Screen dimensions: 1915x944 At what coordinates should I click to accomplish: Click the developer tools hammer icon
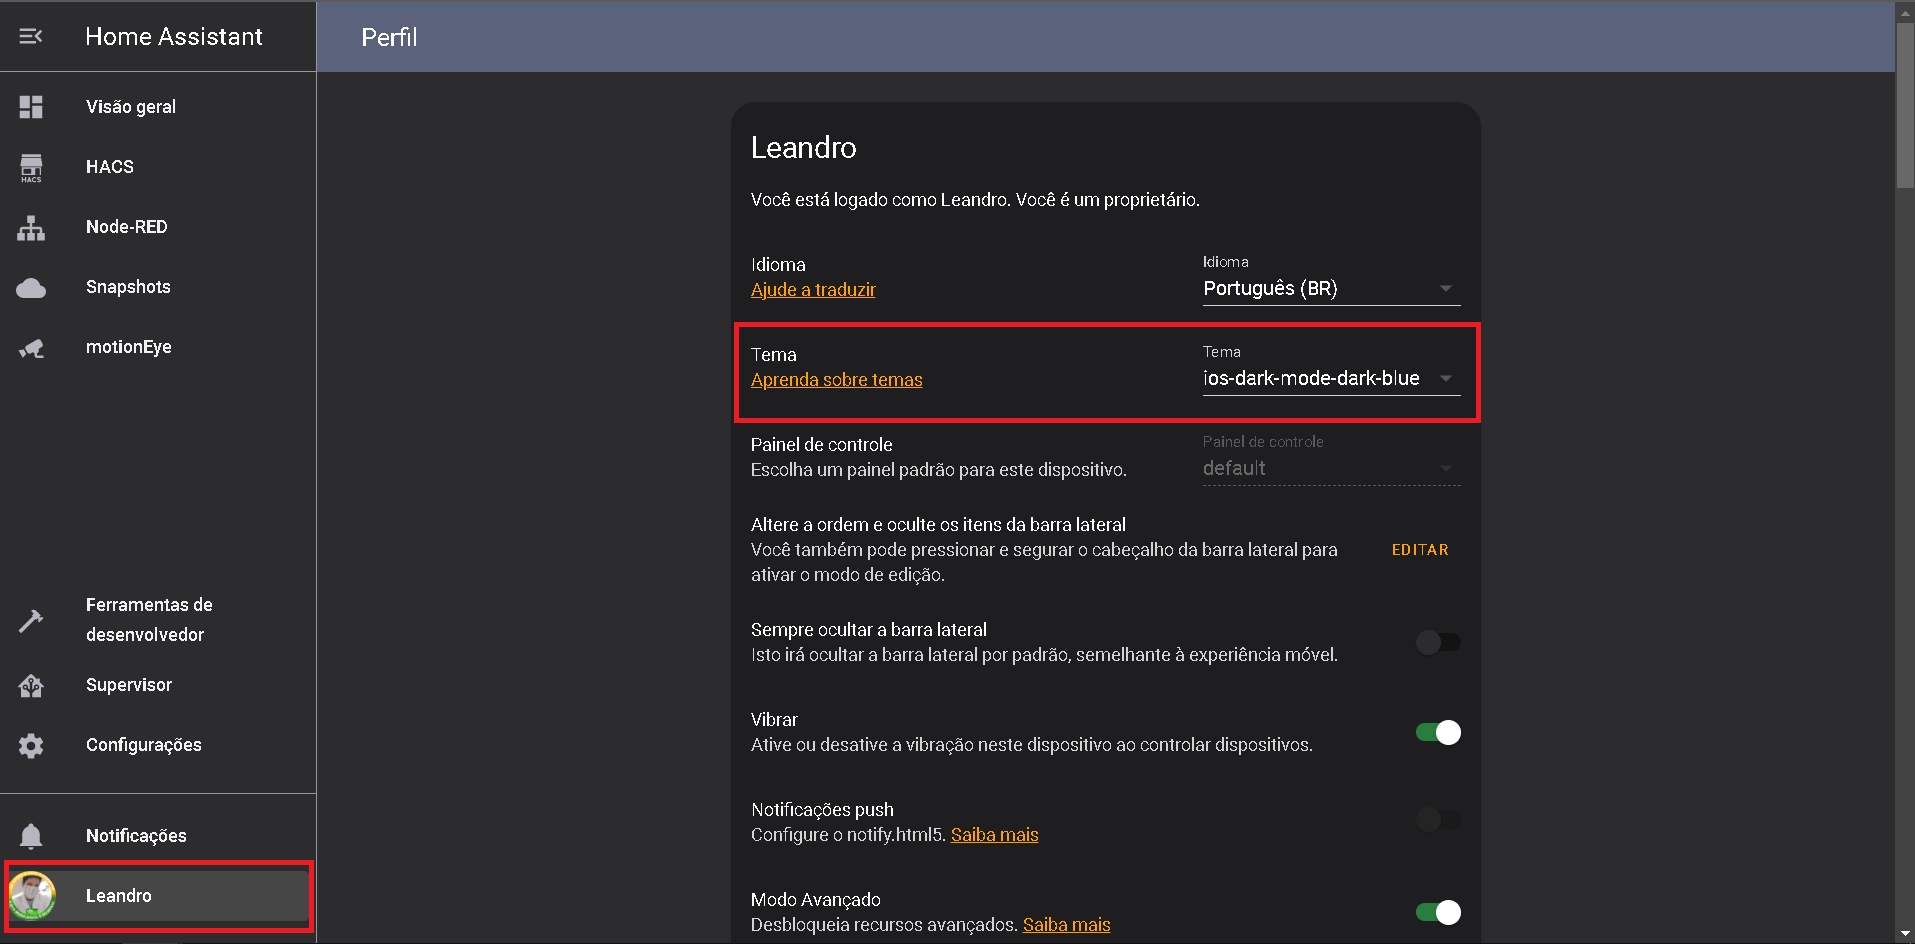pos(31,620)
